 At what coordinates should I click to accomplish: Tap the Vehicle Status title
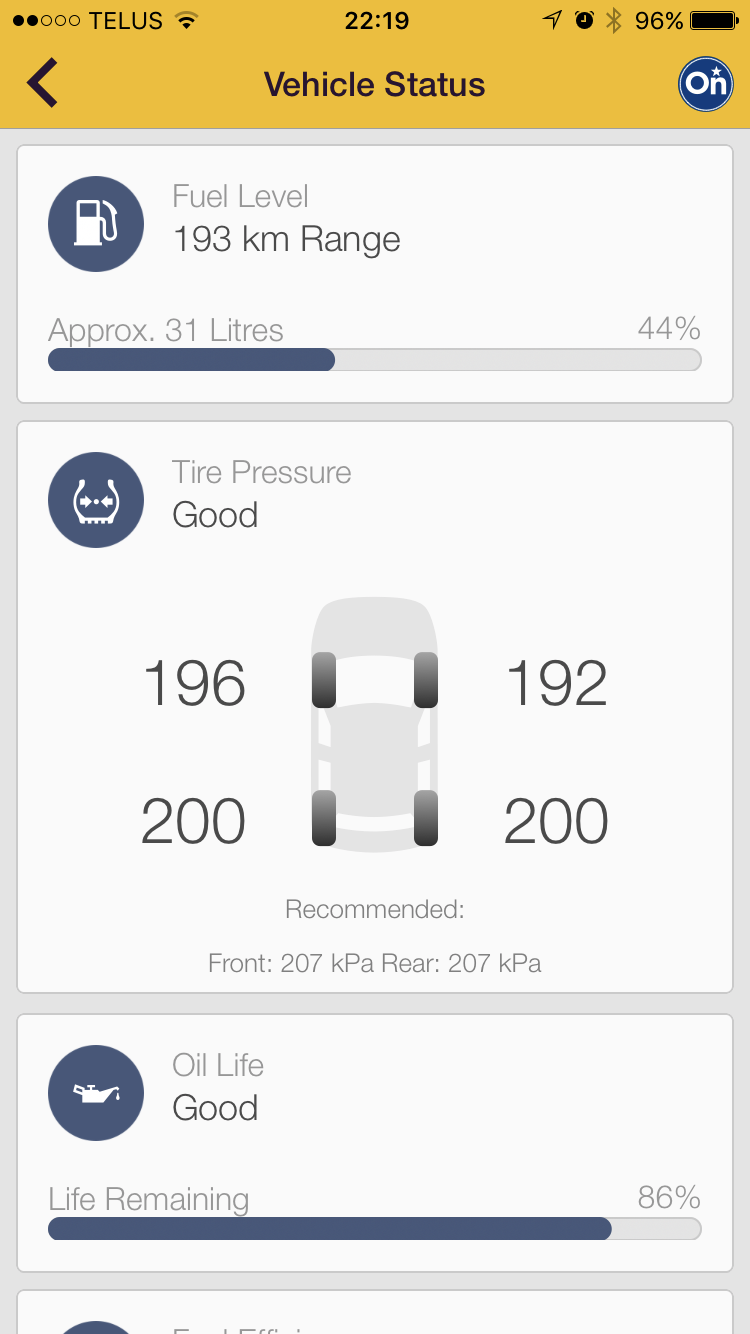[374, 84]
